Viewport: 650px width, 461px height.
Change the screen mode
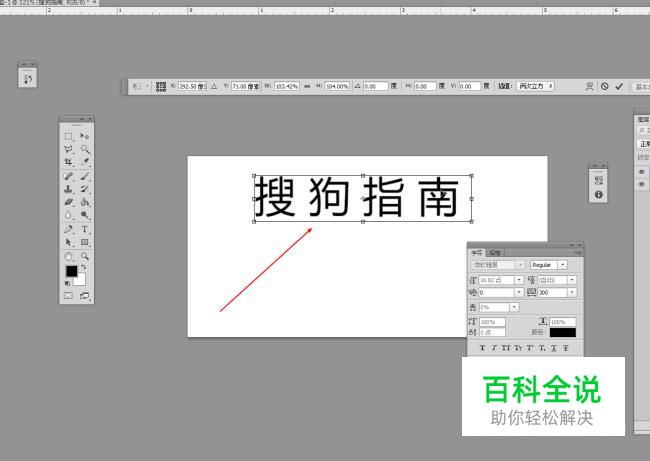point(85,296)
